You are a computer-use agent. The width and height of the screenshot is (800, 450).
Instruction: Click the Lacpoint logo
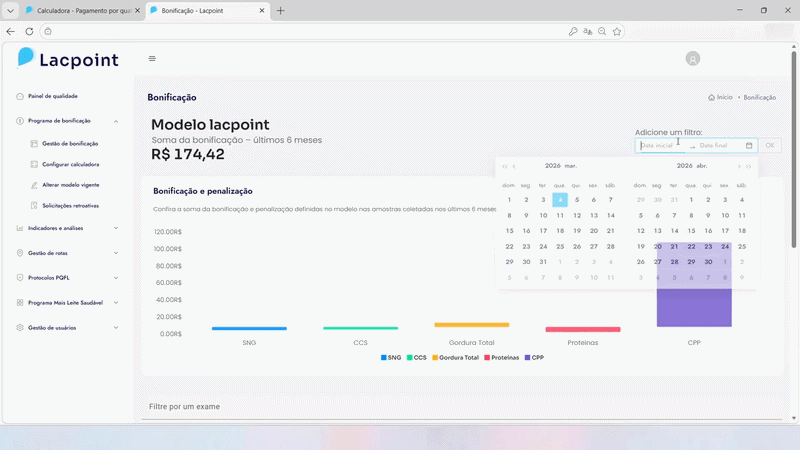tap(68, 59)
